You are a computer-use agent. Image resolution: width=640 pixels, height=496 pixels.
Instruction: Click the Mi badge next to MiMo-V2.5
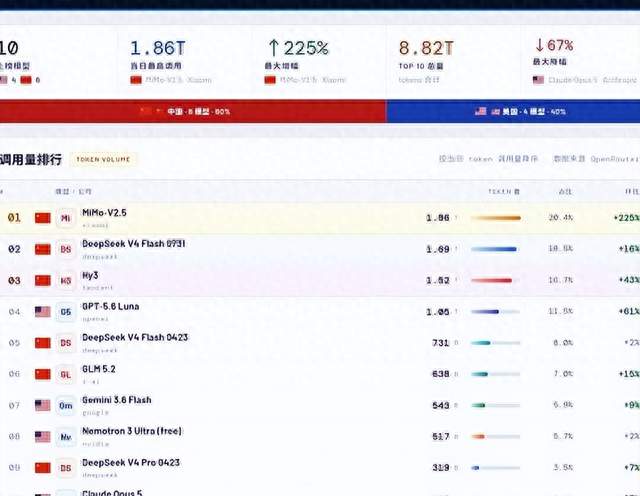click(65, 218)
